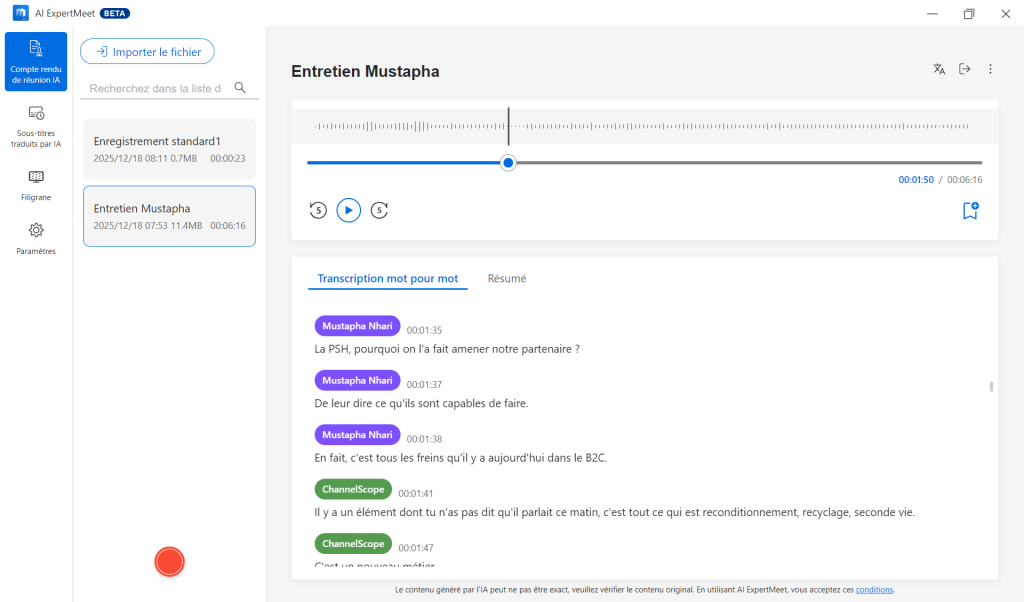Image resolution: width=1024 pixels, height=602 pixels.
Task: Click the first ChannelScope speaker label
Action: 353,490
